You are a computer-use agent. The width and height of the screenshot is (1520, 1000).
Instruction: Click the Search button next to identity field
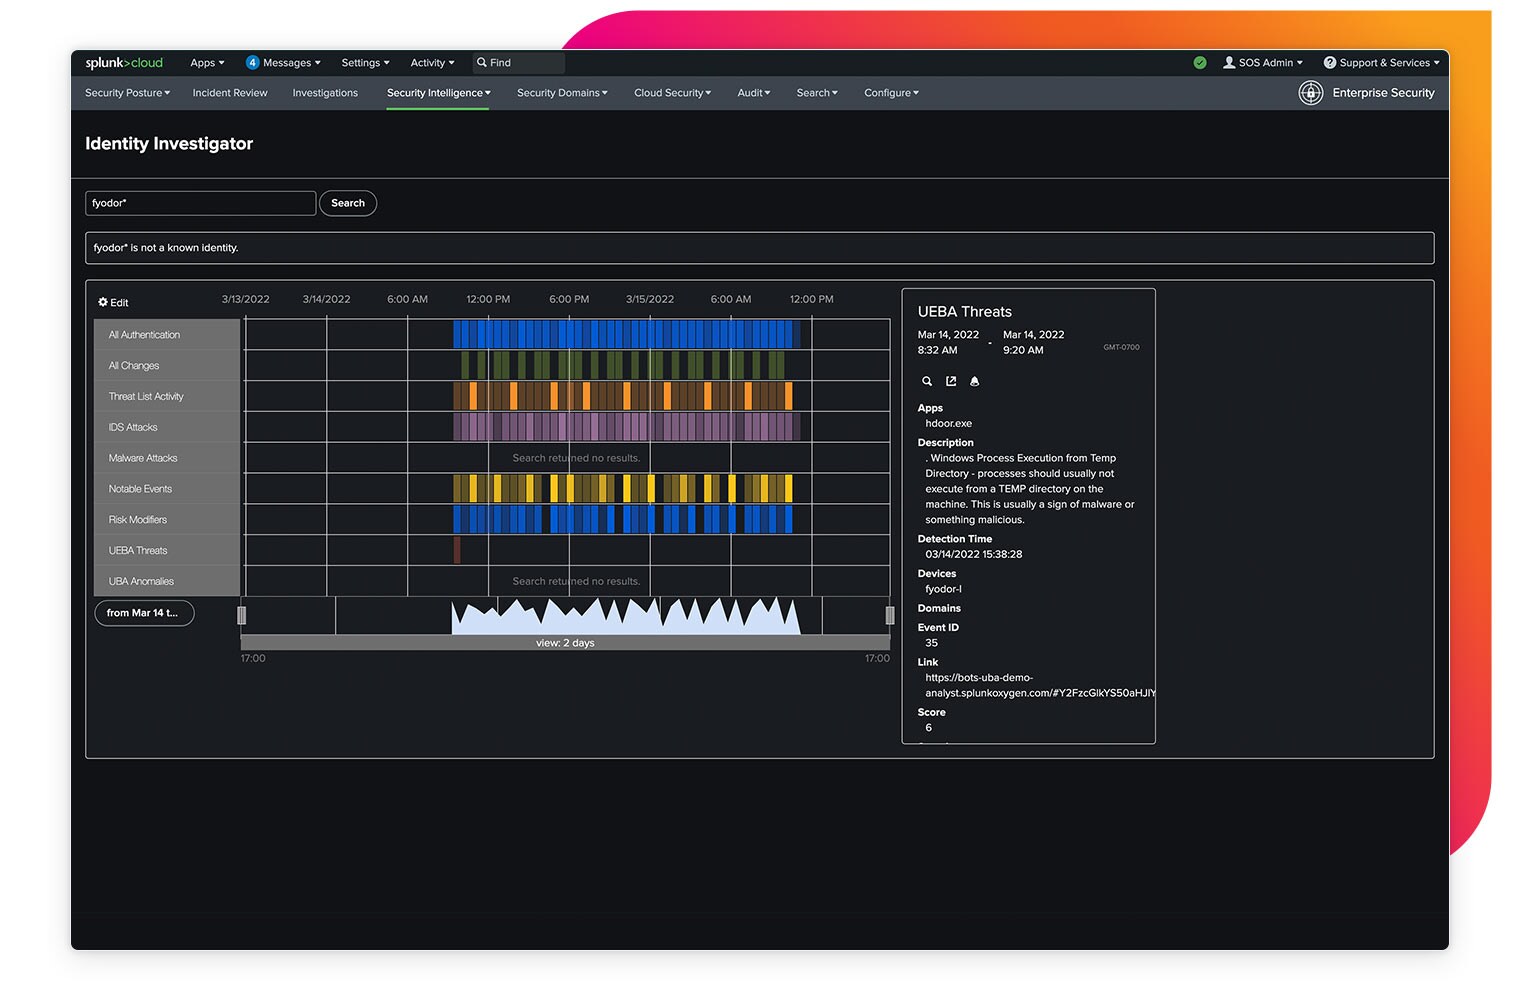click(348, 203)
